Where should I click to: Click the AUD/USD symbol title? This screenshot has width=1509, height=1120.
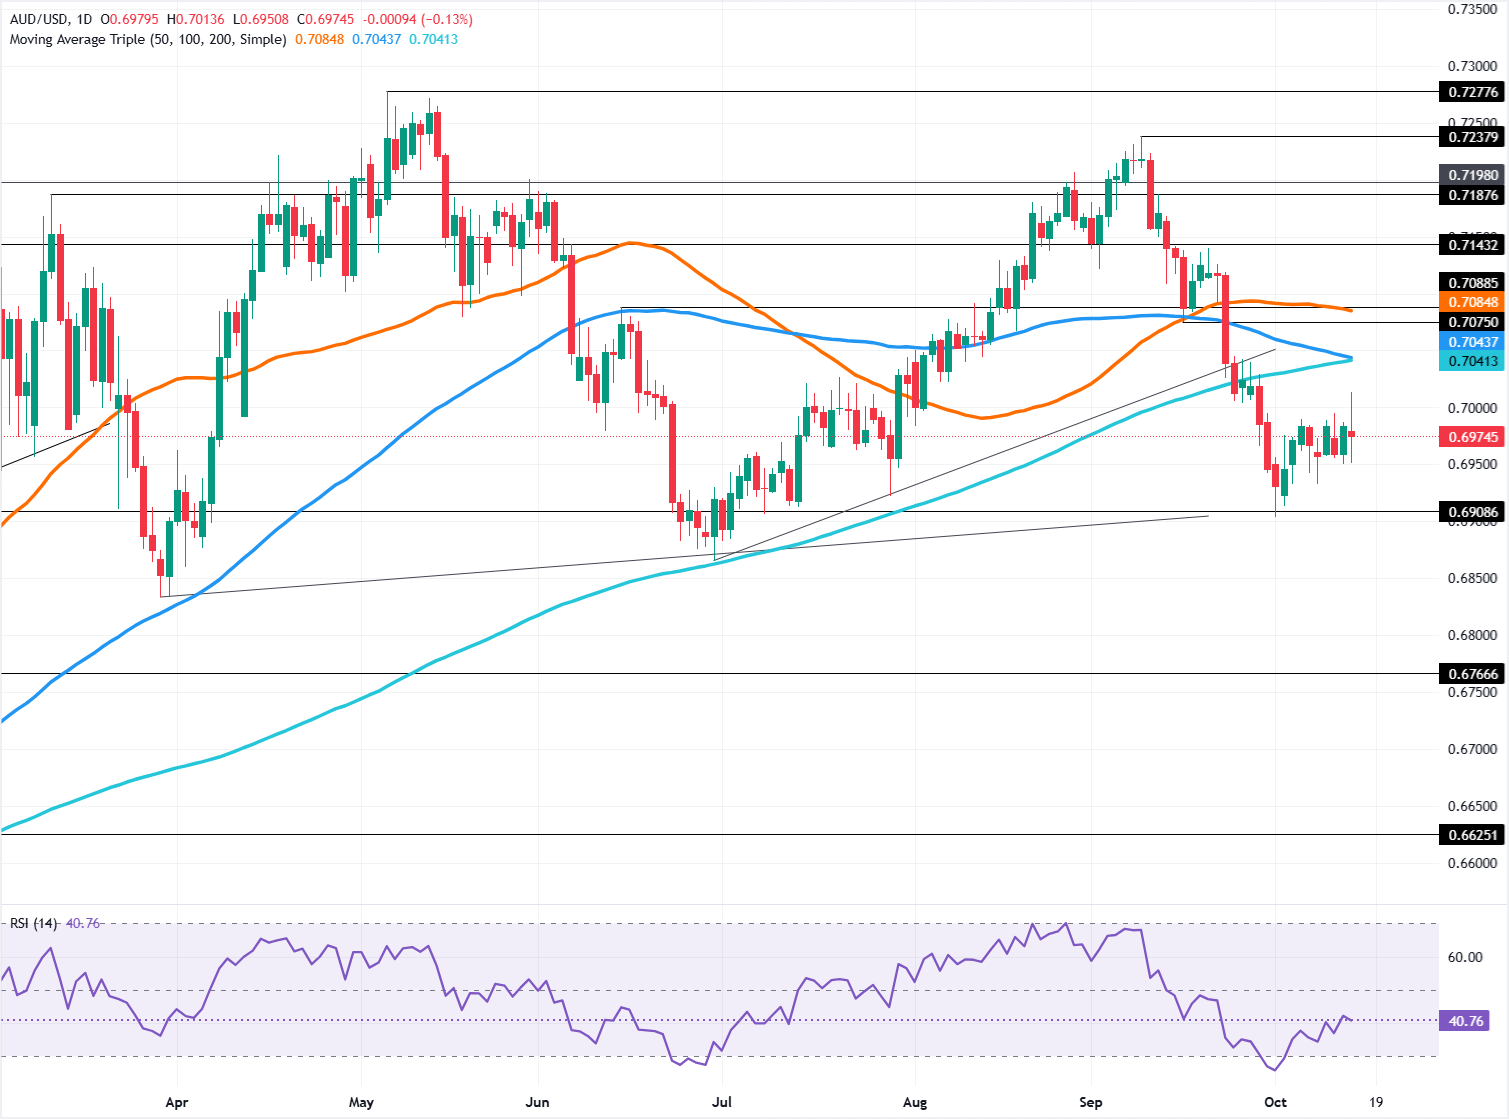point(41,20)
